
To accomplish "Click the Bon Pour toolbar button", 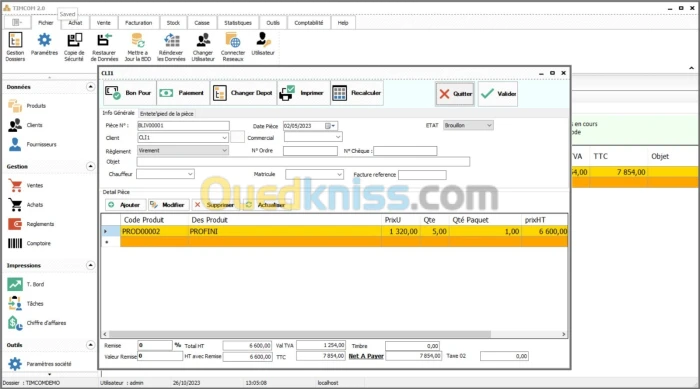I will (129, 93).
